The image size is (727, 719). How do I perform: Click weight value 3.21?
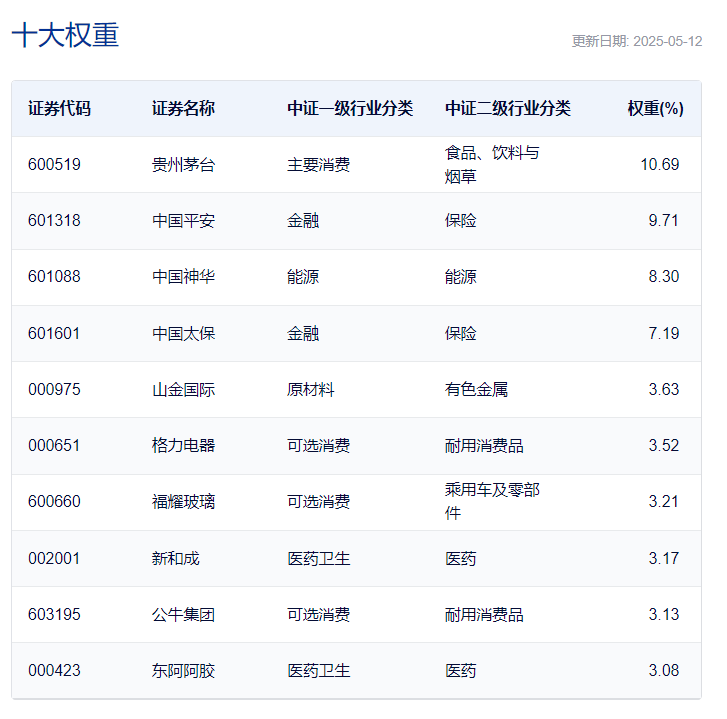(x=663, y=502)
